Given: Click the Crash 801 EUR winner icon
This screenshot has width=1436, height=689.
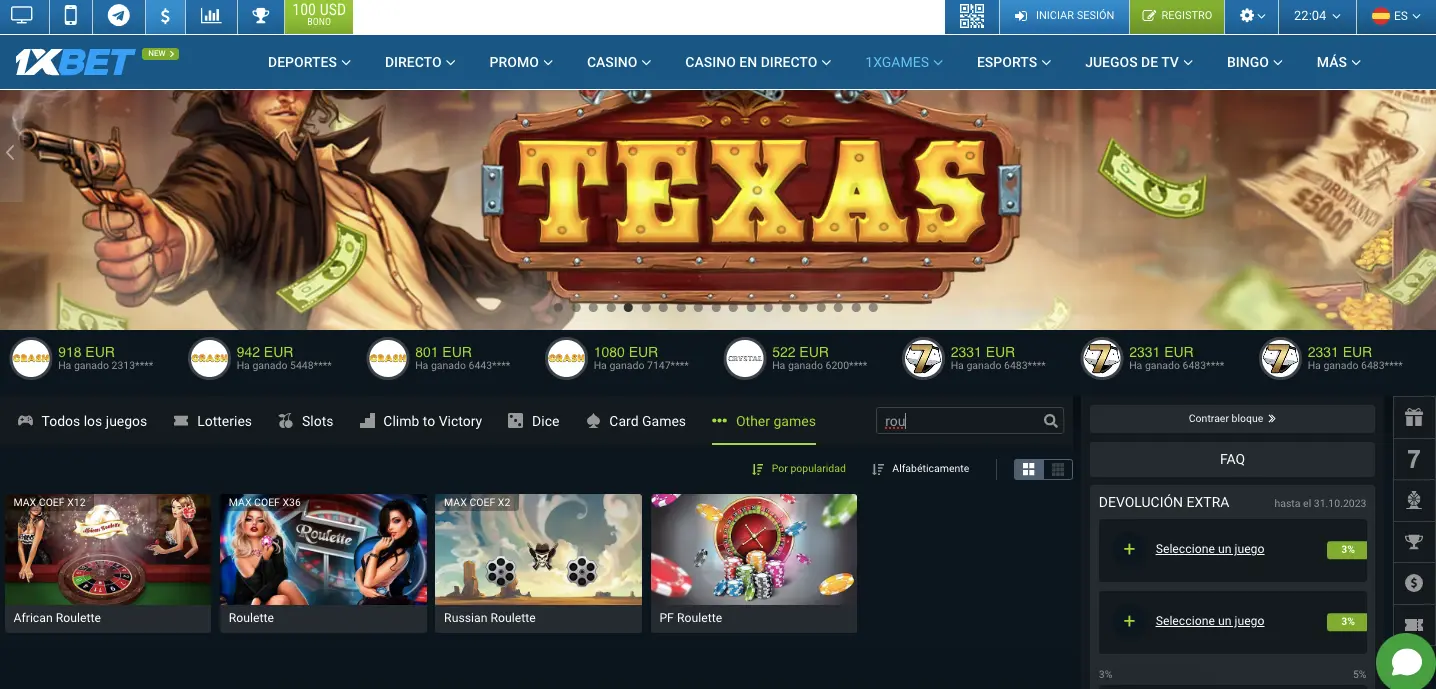Looking at the screenshot, I should pos(388,358).
